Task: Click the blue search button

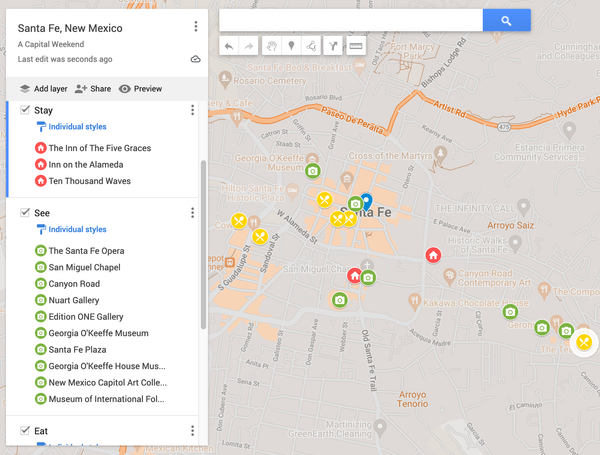Action: coord(507,20)
